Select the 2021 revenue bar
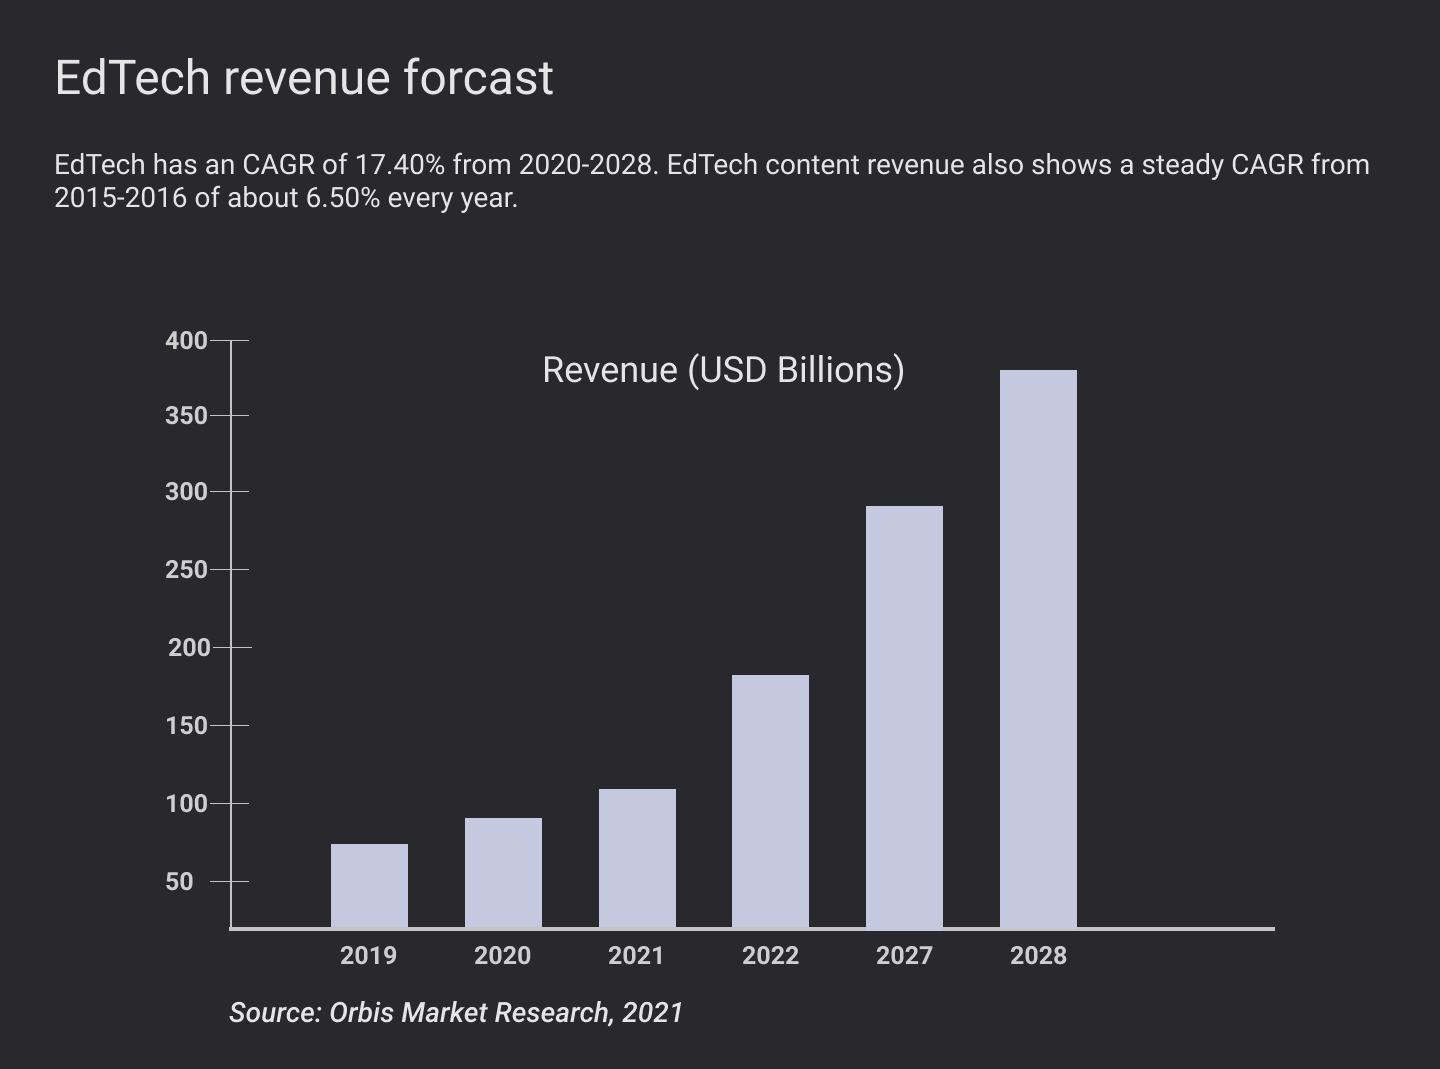 (637, 858)
